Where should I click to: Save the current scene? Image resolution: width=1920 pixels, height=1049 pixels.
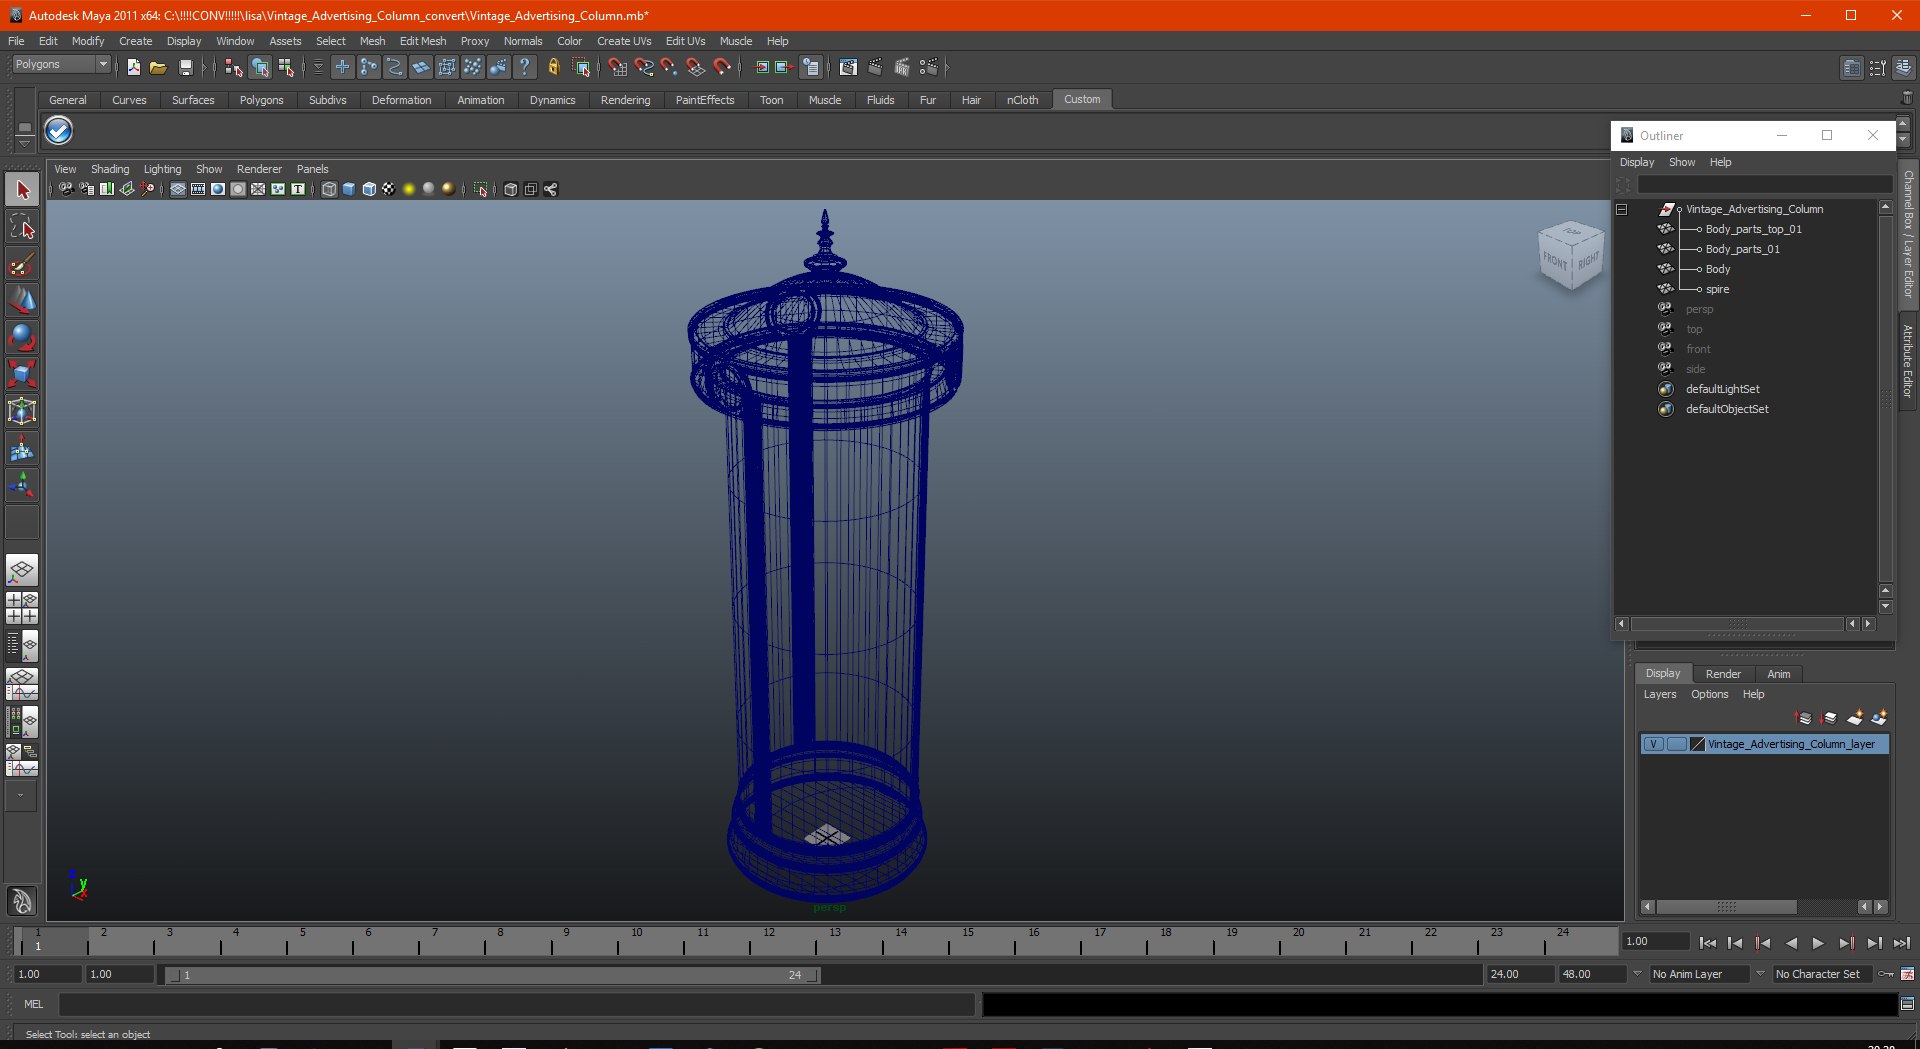click(x=185, y=67)
